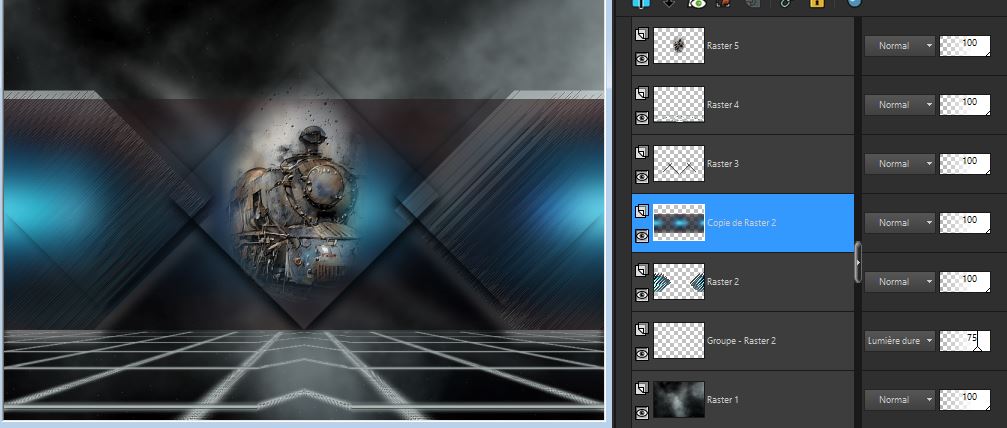1007x428 pixels.
Task: Select the Groupe - Raster 2 layer name
Action: (x=741, y=341)
